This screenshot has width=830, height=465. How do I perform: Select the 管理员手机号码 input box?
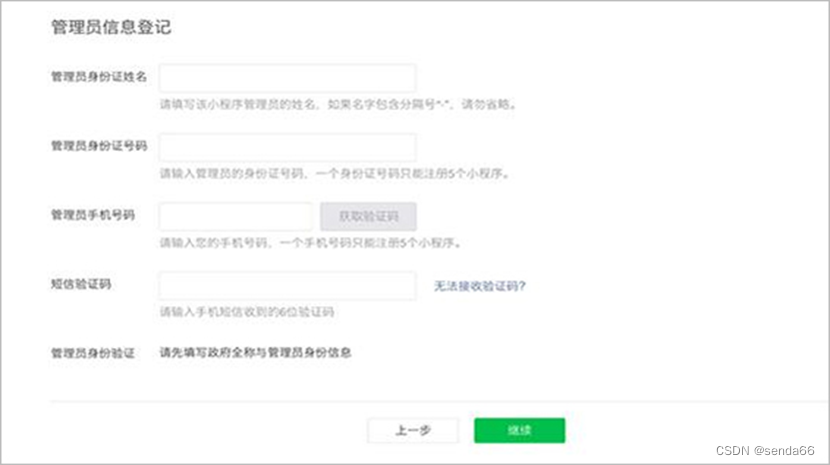[236, 216]
